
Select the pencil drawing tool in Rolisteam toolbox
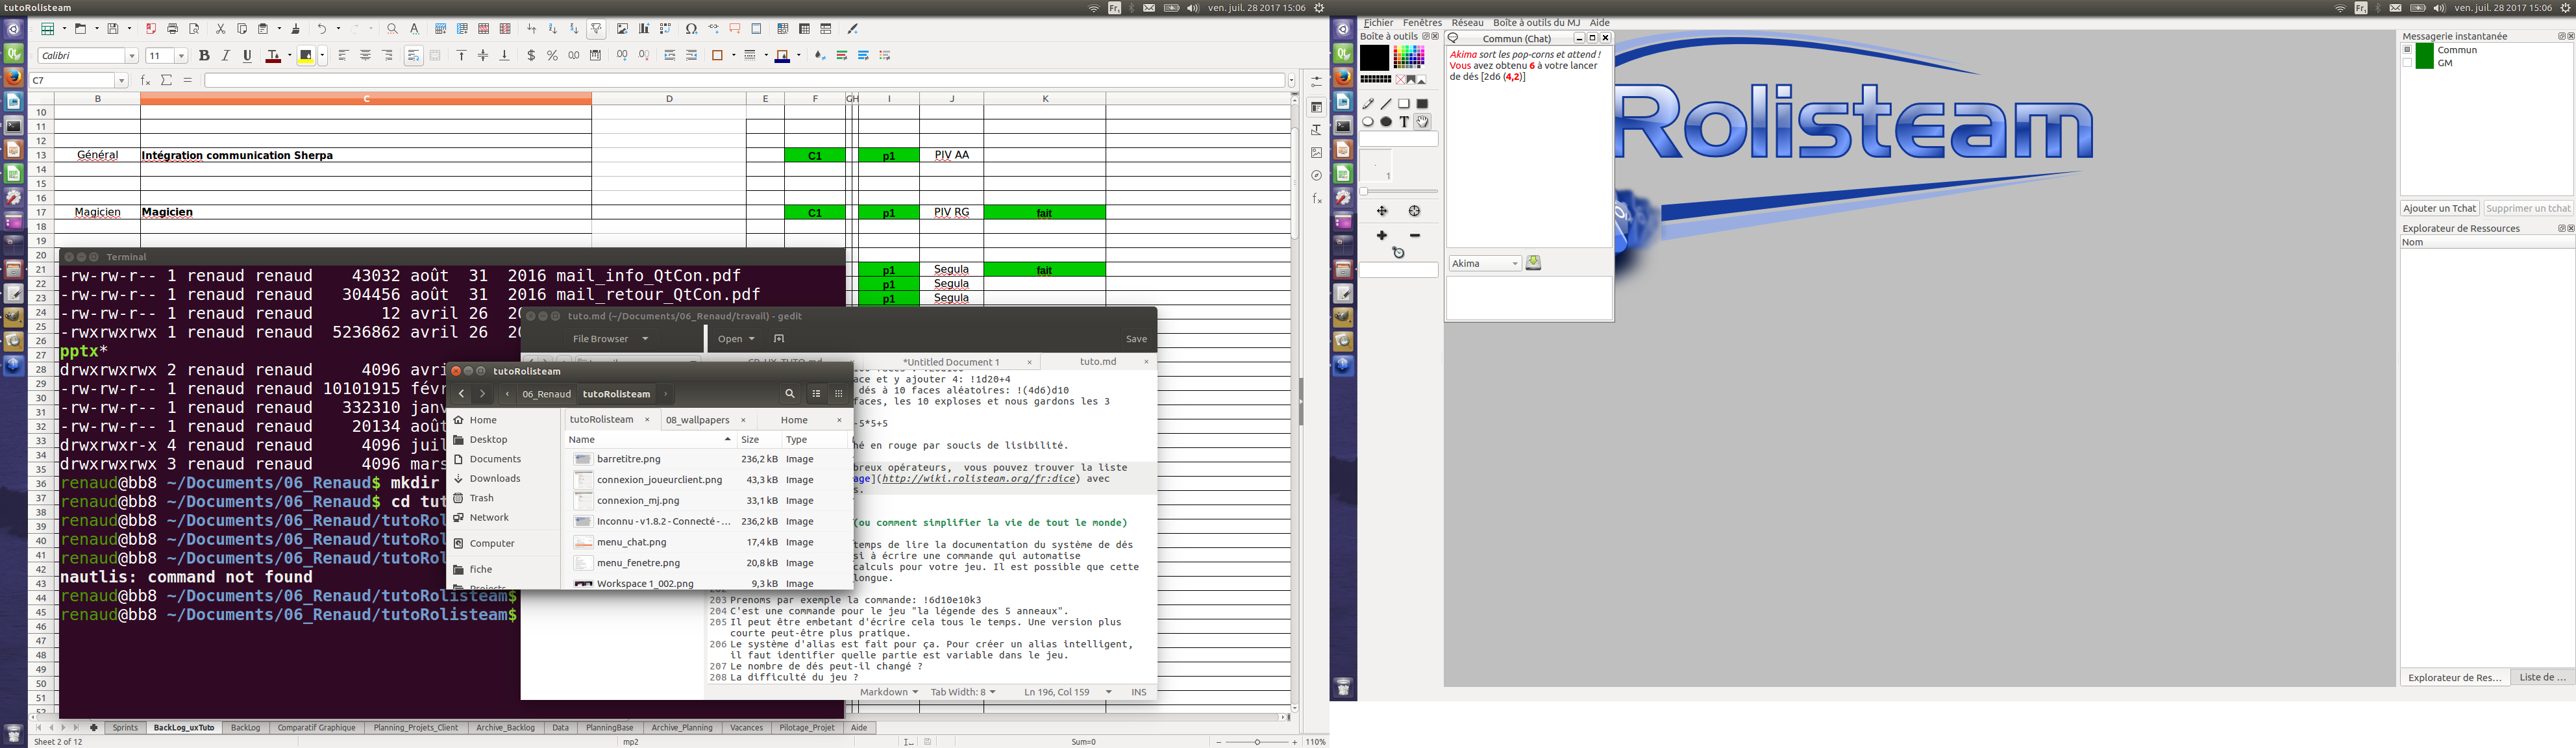click(1368, 104)
